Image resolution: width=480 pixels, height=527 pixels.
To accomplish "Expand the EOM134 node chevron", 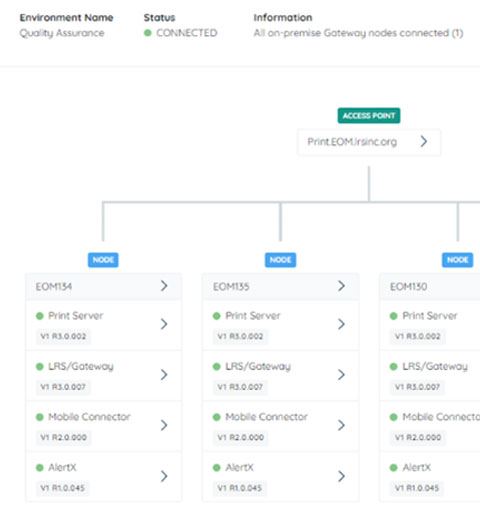I will 164,286.
